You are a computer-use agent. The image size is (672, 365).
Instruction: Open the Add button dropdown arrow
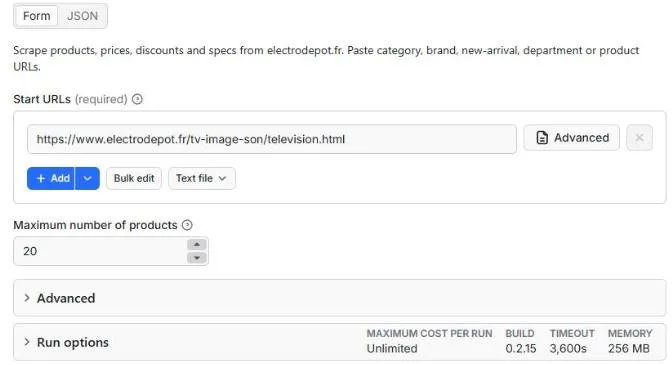[x=87, y=178]
